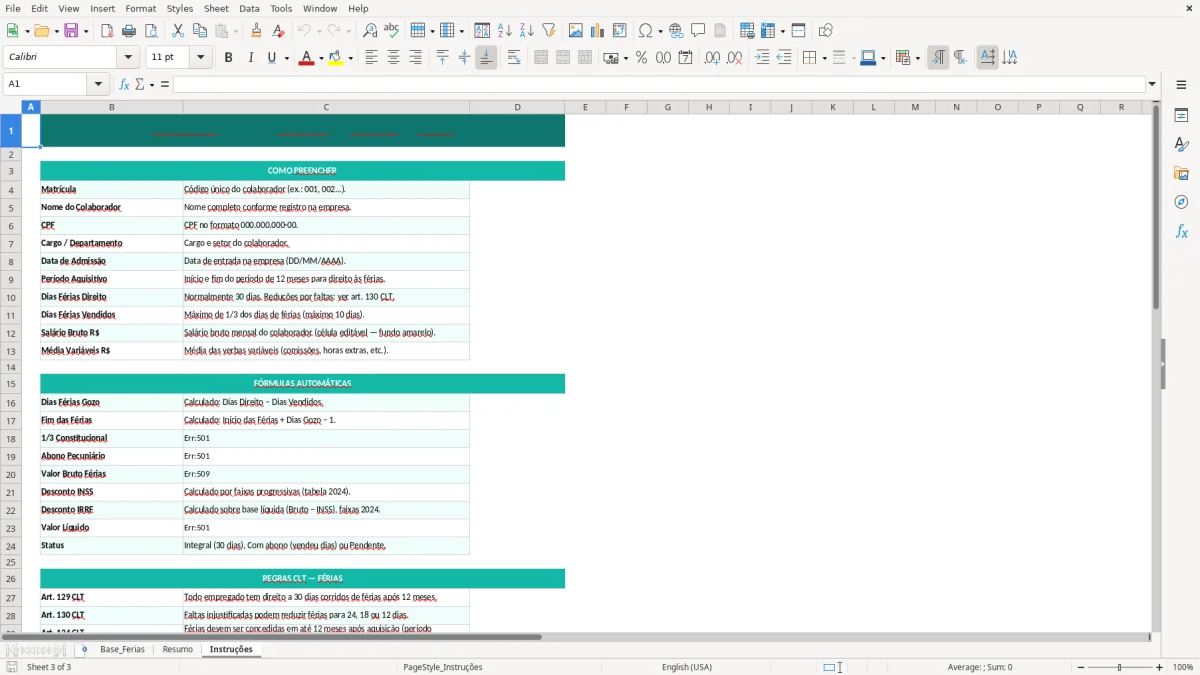This screenshot has width=1200, height=675.
Task: Open sidebar Styles panel icon
Action: click(1181, 145)
